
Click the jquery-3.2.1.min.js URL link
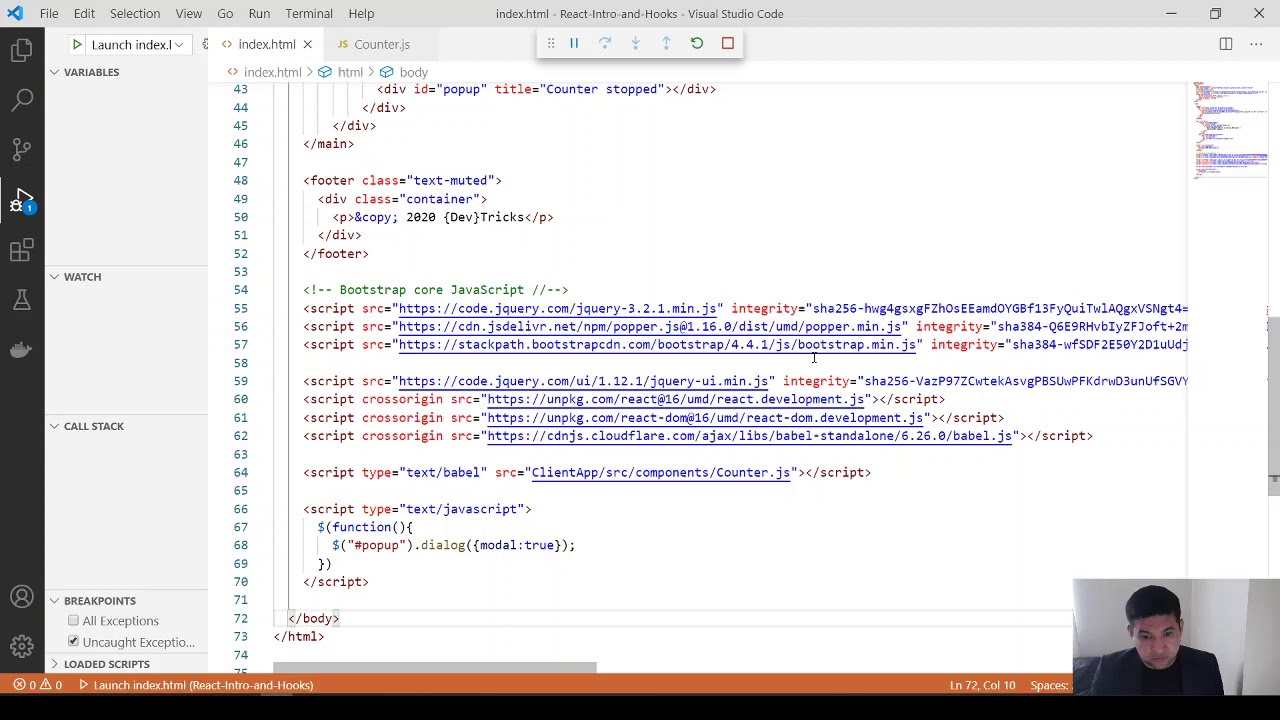click(557, 308)
